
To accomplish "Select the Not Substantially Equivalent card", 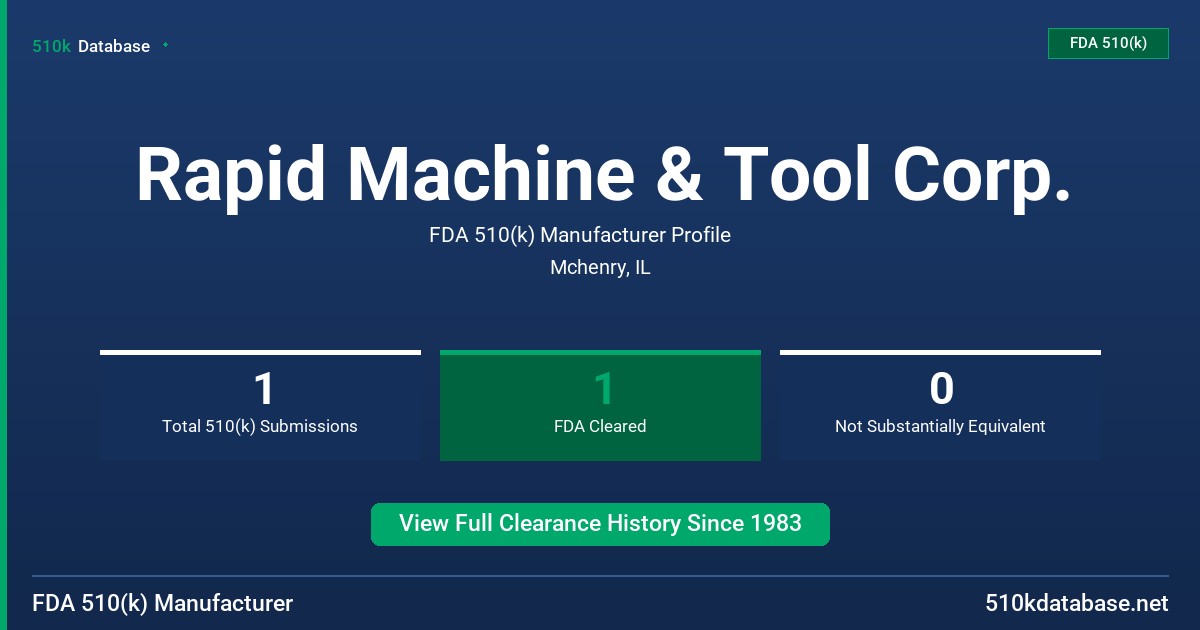I will coord(940,405).
